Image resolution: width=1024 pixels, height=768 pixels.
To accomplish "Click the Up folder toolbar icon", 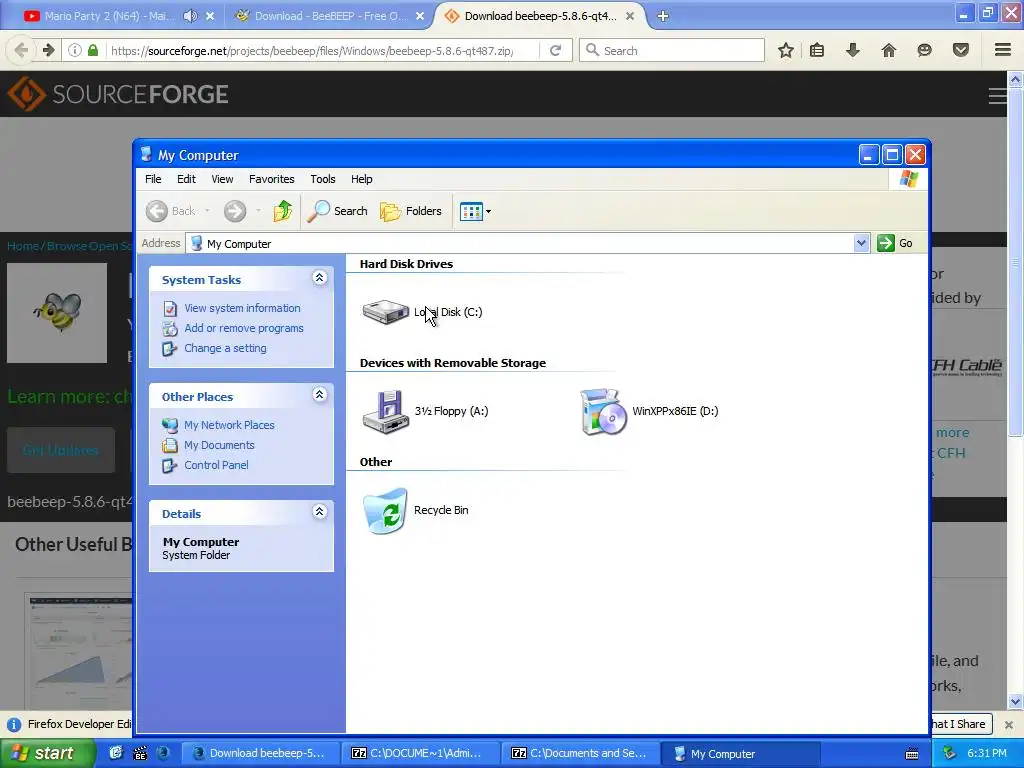I will click(x=283, y=211).
